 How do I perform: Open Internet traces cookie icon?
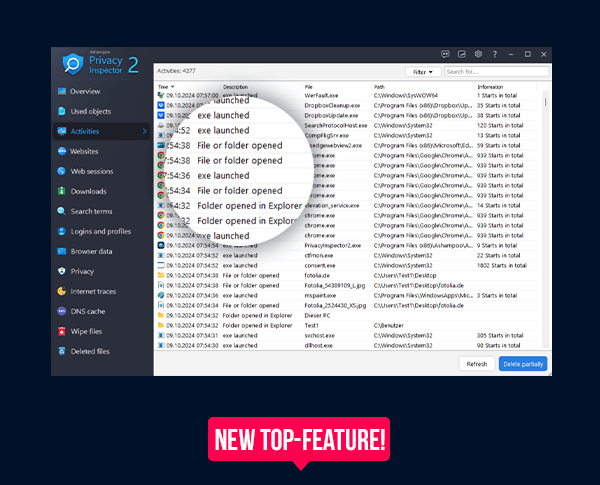coord(62,291)
